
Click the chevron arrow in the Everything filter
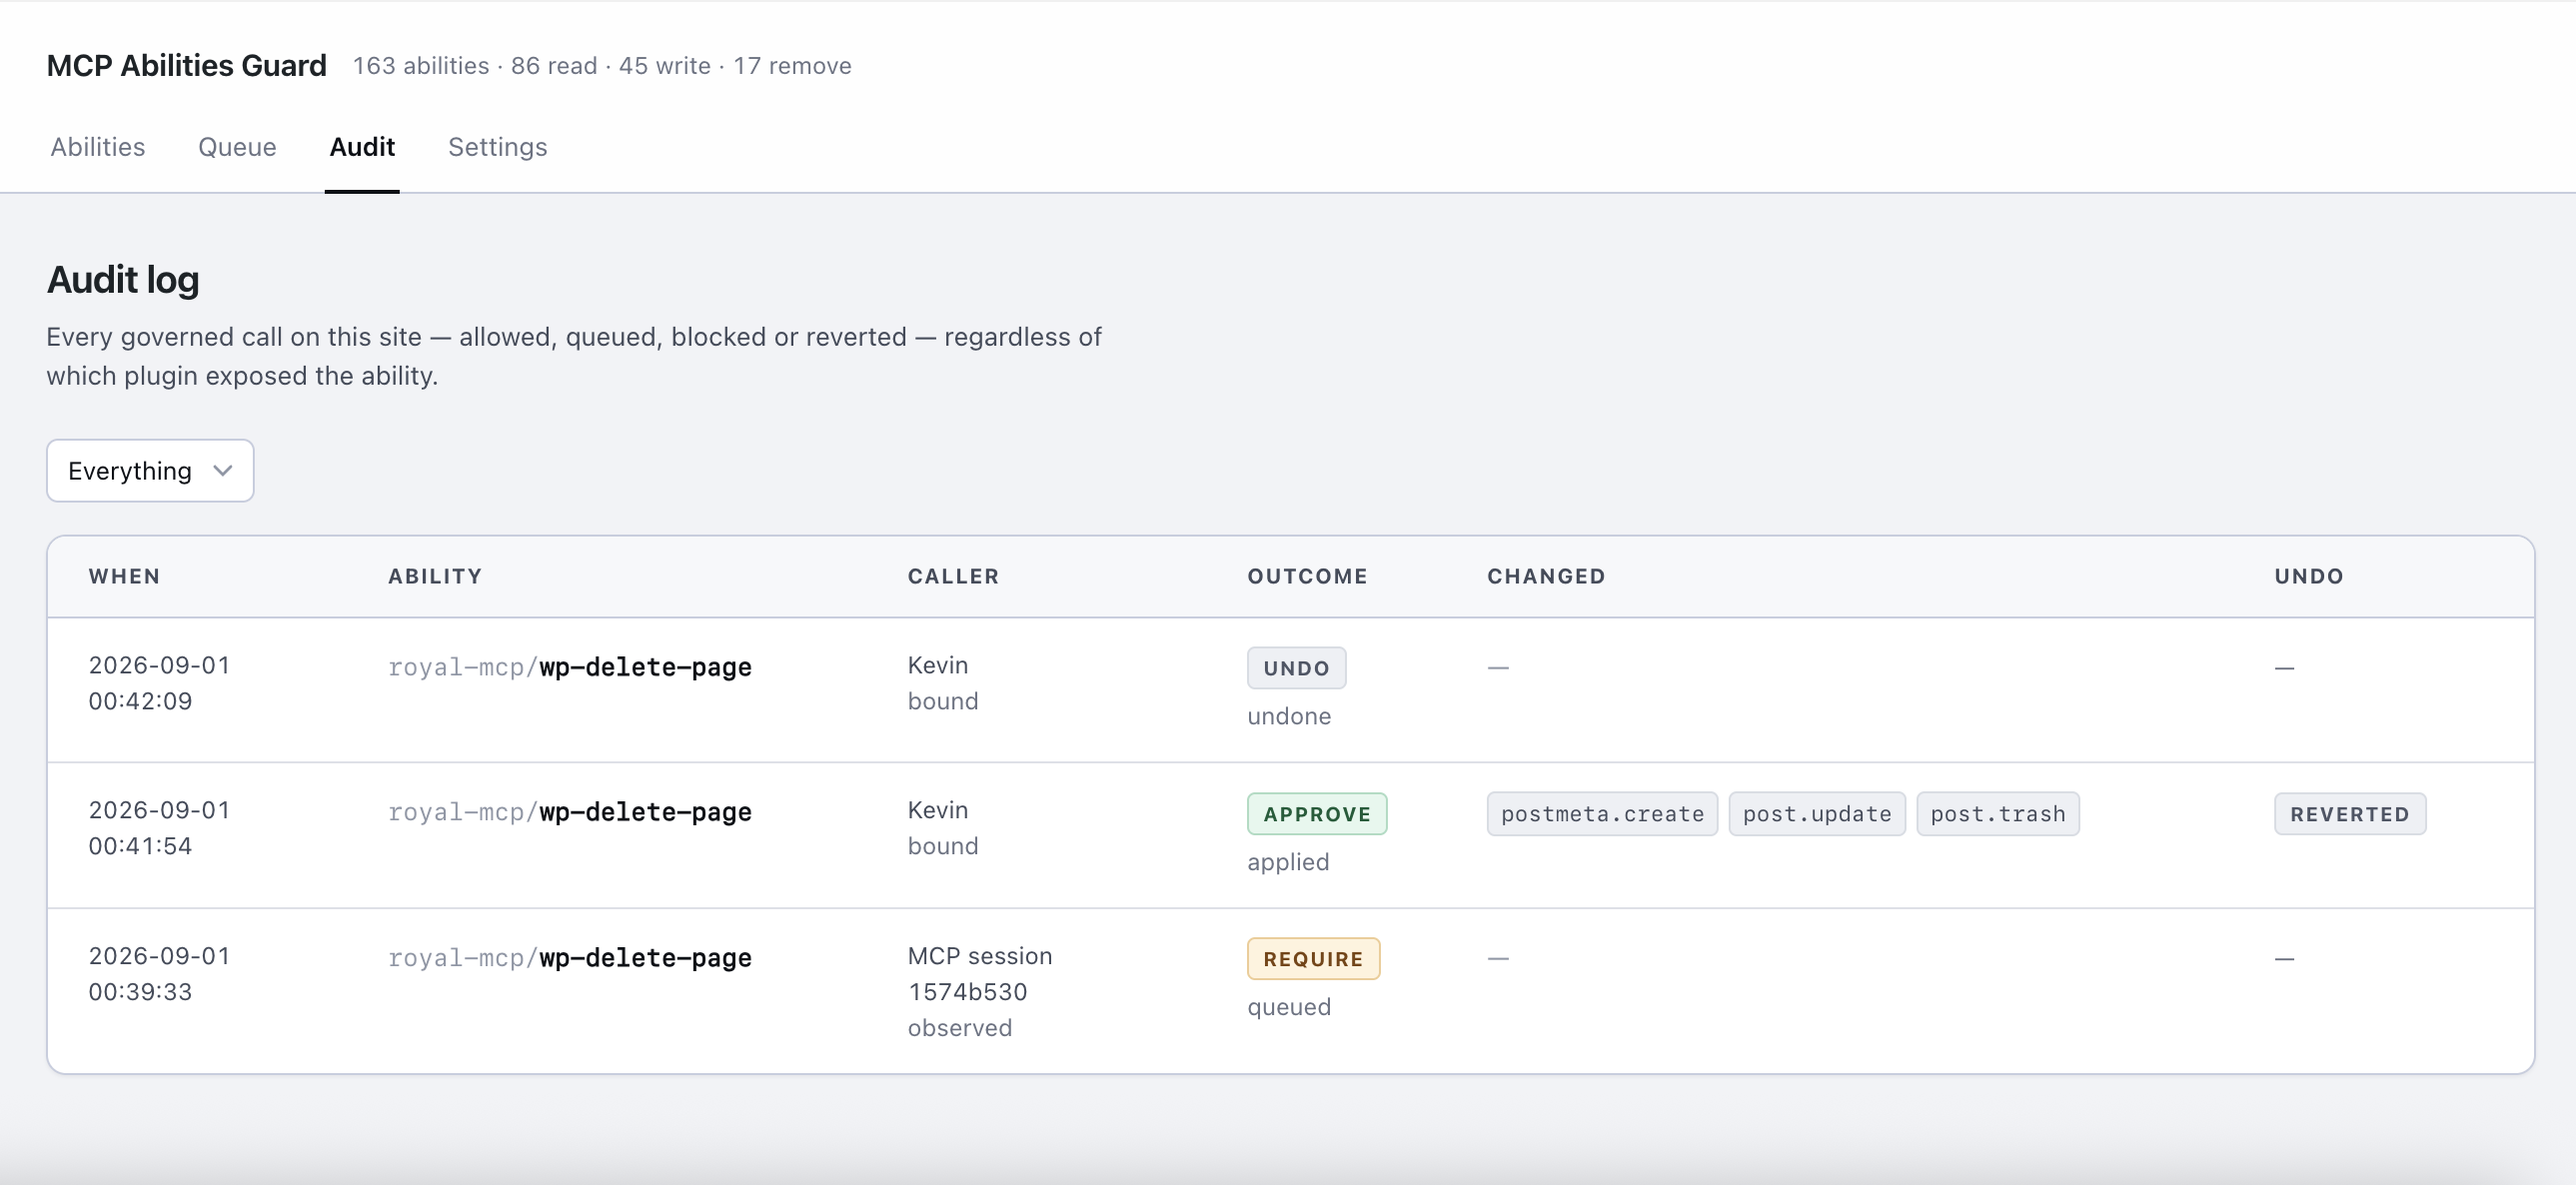(x=223, y=471)
